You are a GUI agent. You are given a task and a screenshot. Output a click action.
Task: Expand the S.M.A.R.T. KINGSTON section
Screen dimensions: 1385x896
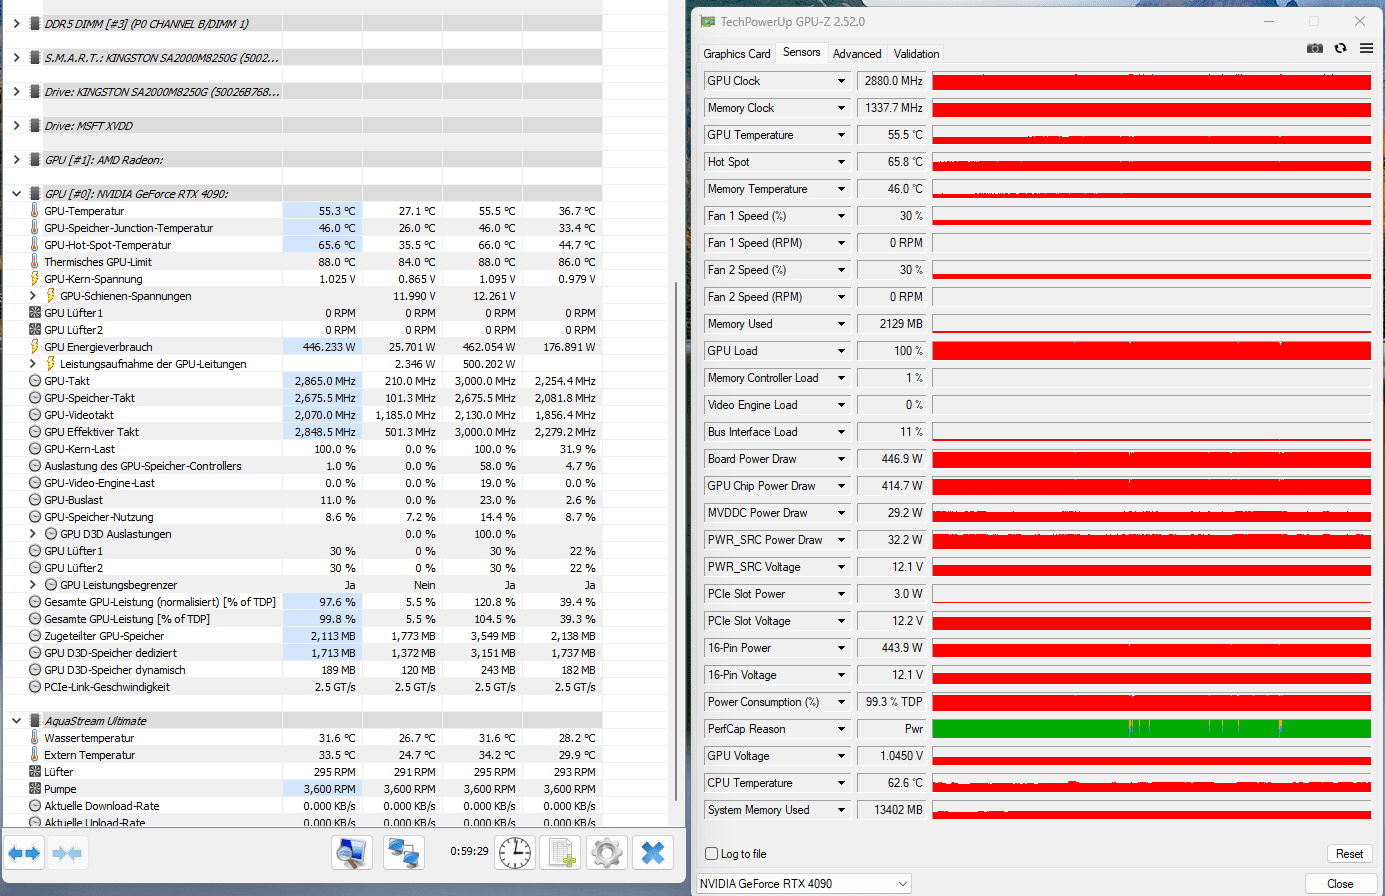click(16, 57)
